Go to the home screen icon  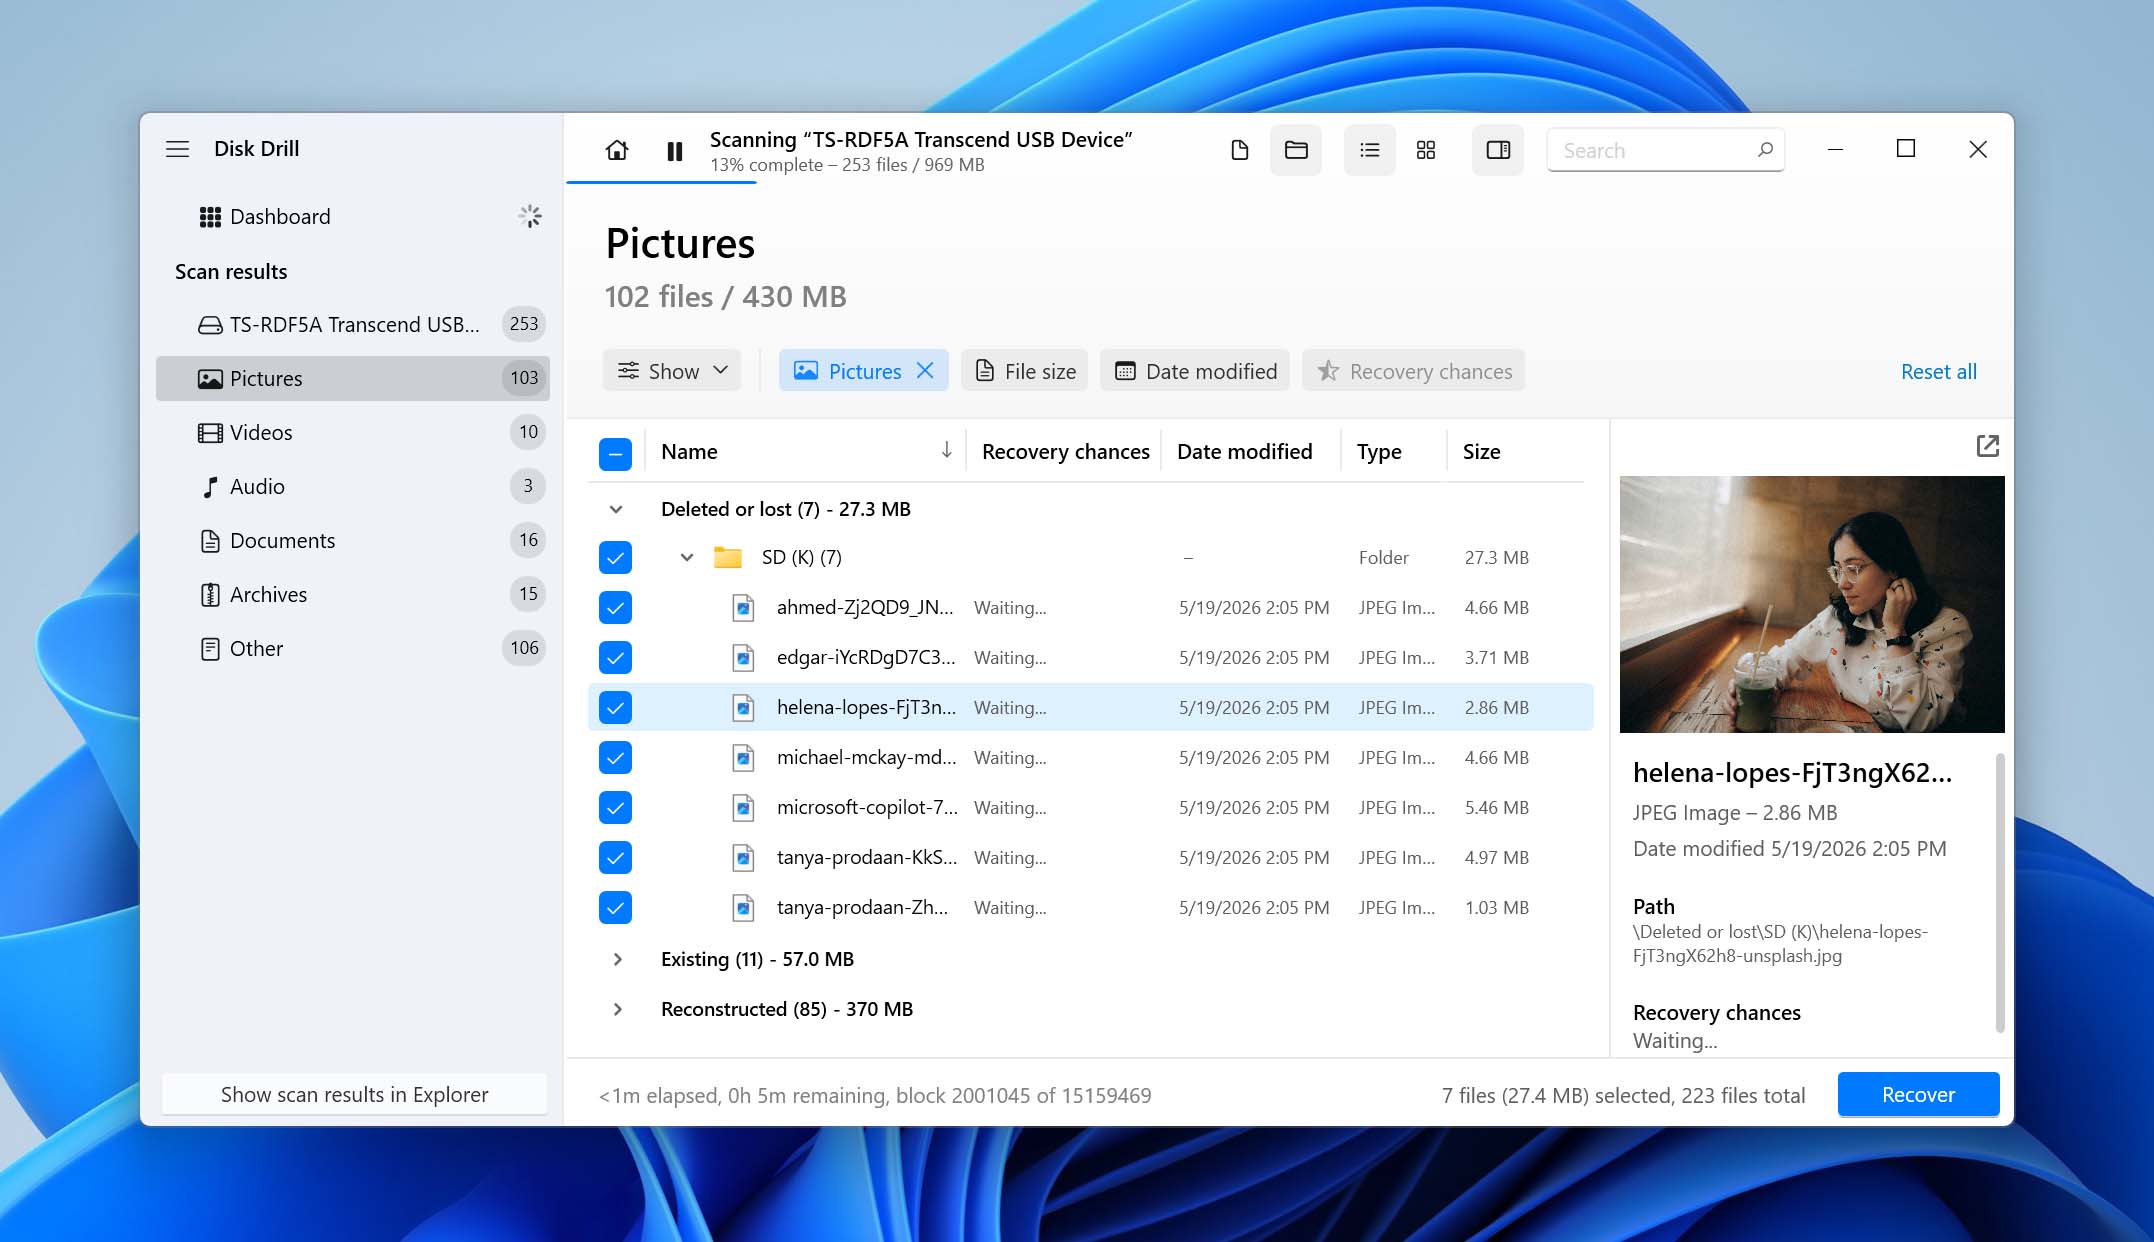pyautogui.click(x=617, y=150)
